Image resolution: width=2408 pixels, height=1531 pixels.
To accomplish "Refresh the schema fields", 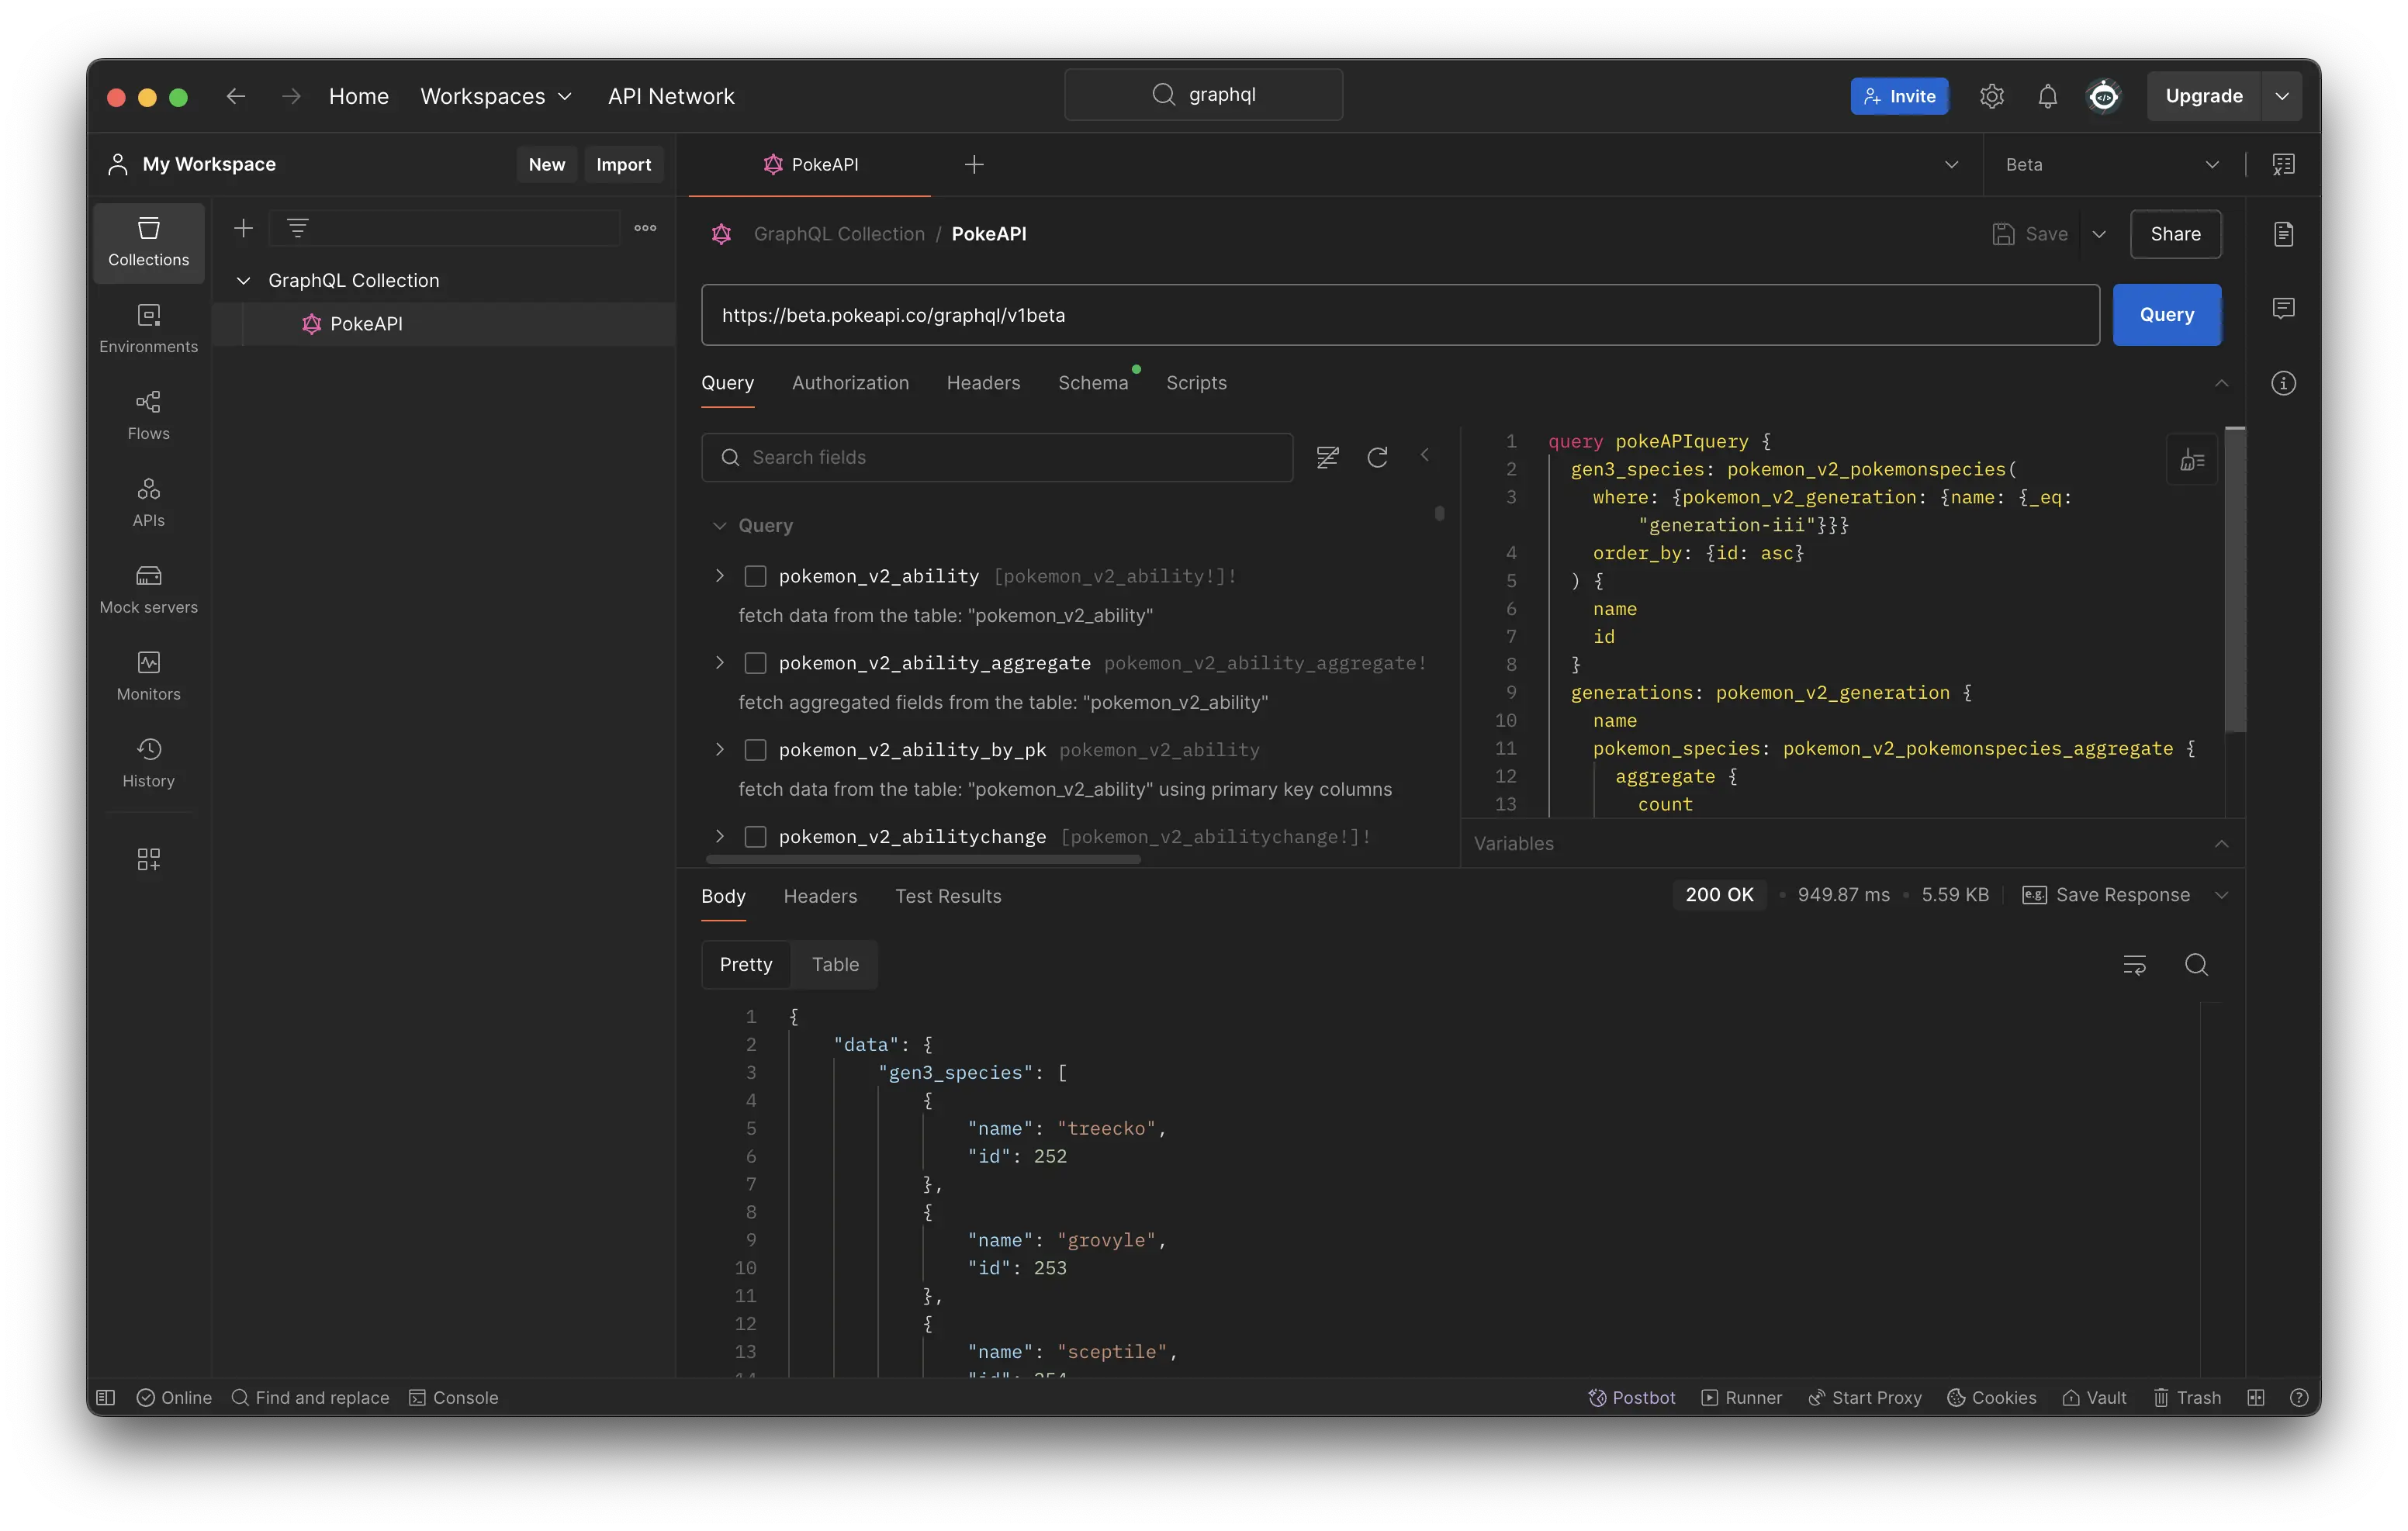I will [x=1377, y=457].
